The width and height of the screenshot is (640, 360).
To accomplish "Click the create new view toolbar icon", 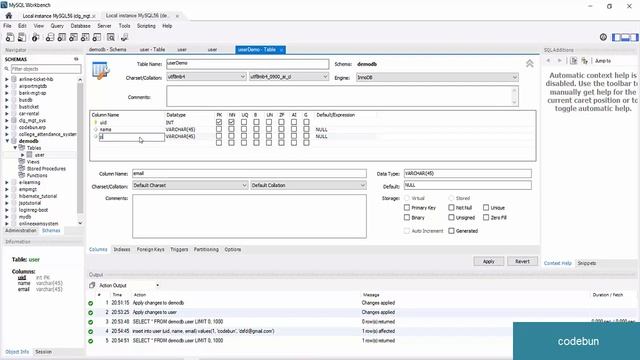I will [x=73, y=38].
